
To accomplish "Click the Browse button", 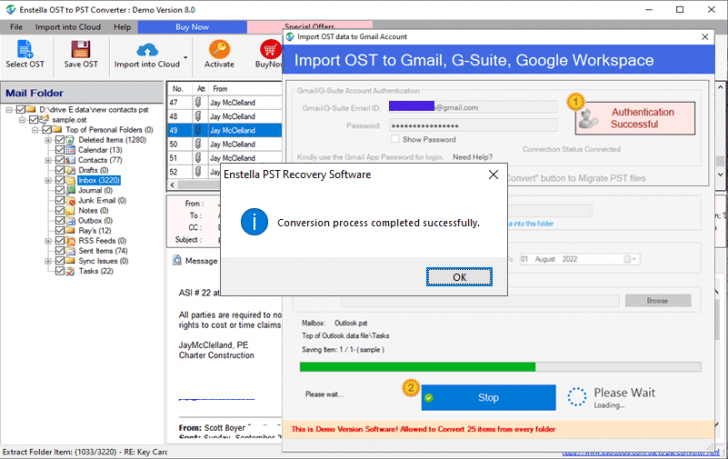I will [x=657, y=301].
